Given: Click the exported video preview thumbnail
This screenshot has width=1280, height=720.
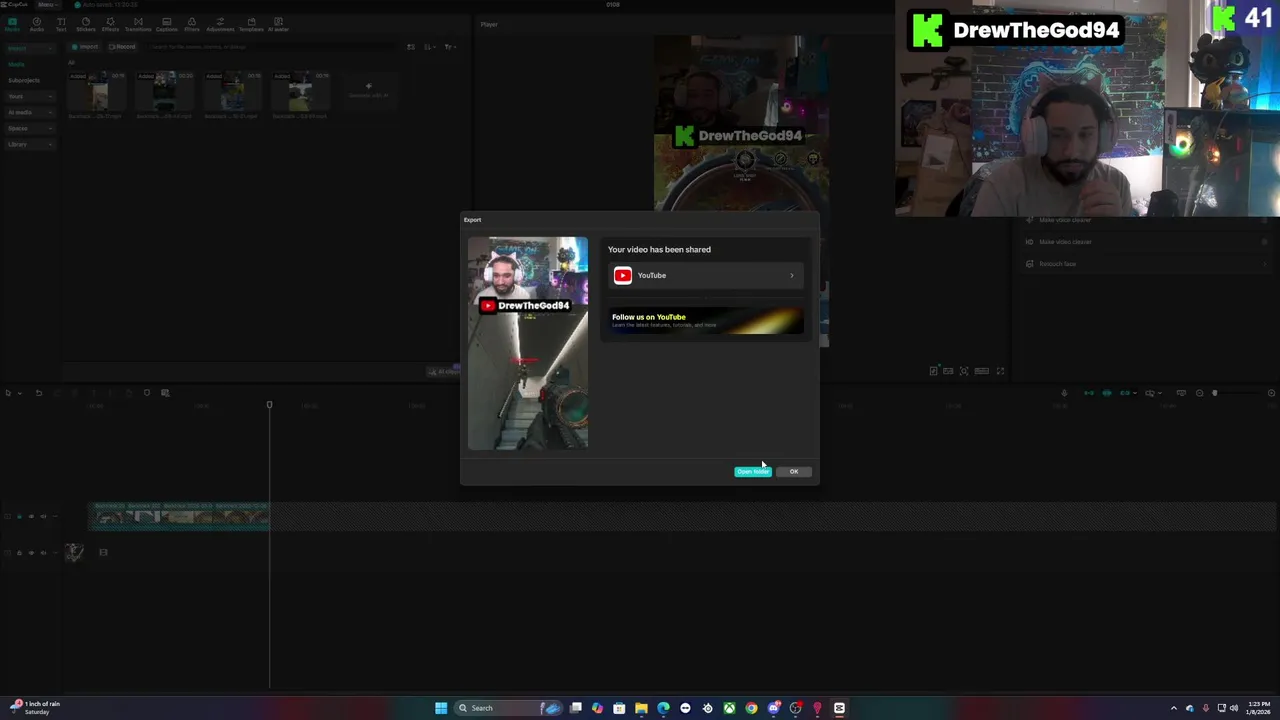Looking at the screenshot, I should click(x=528, y=343).
